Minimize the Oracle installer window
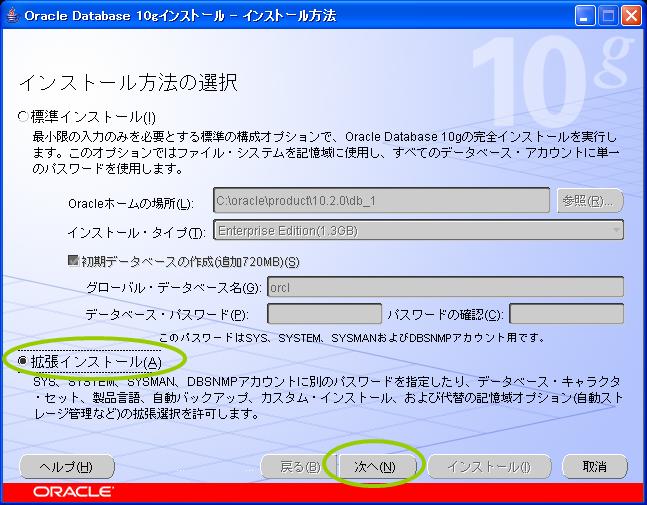Screen dimensions: 647x505 (x=585, y=17)
